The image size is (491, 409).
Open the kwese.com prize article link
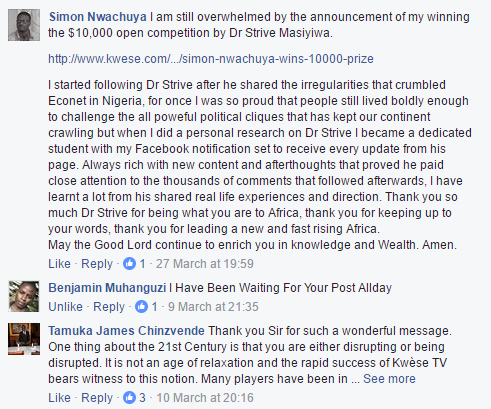pos(211,59)
